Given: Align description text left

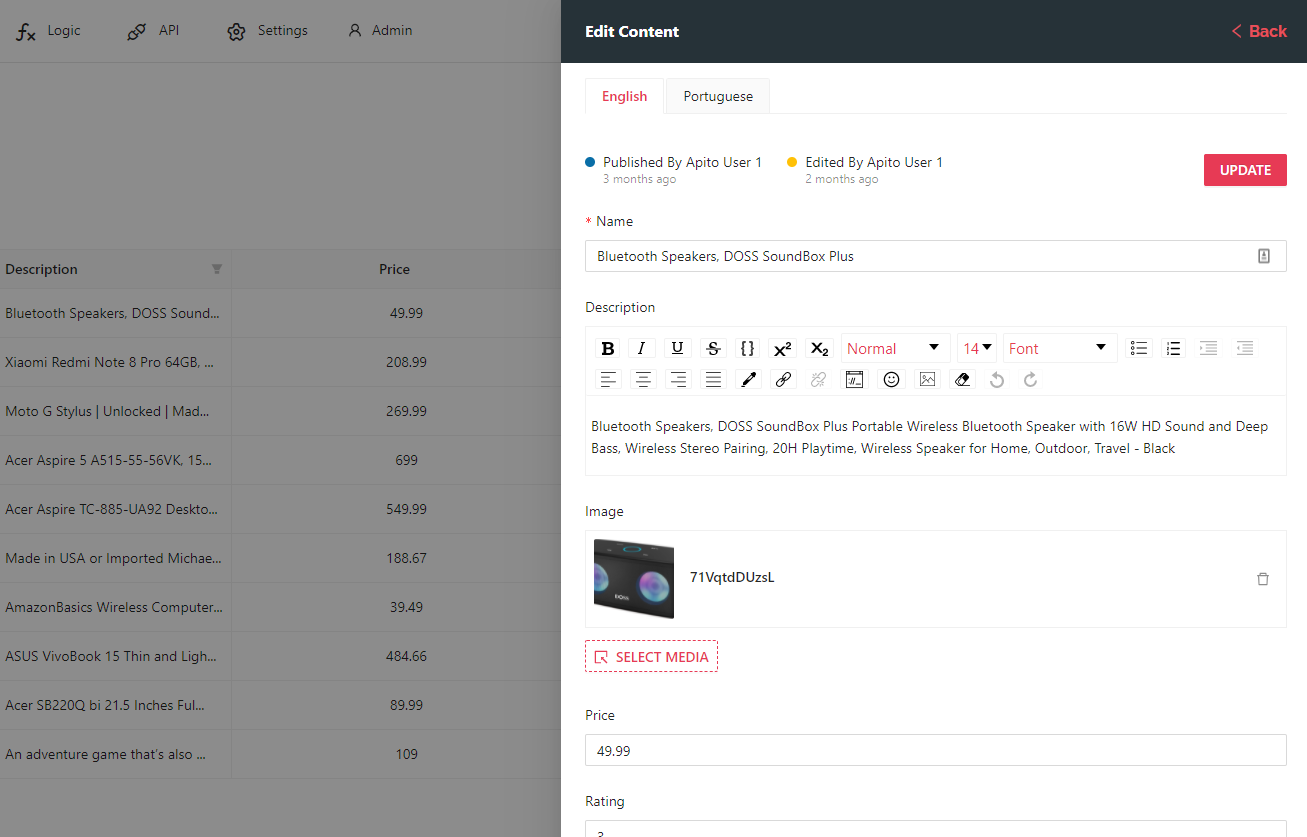Looking at the screenshot, I should 608,379.
